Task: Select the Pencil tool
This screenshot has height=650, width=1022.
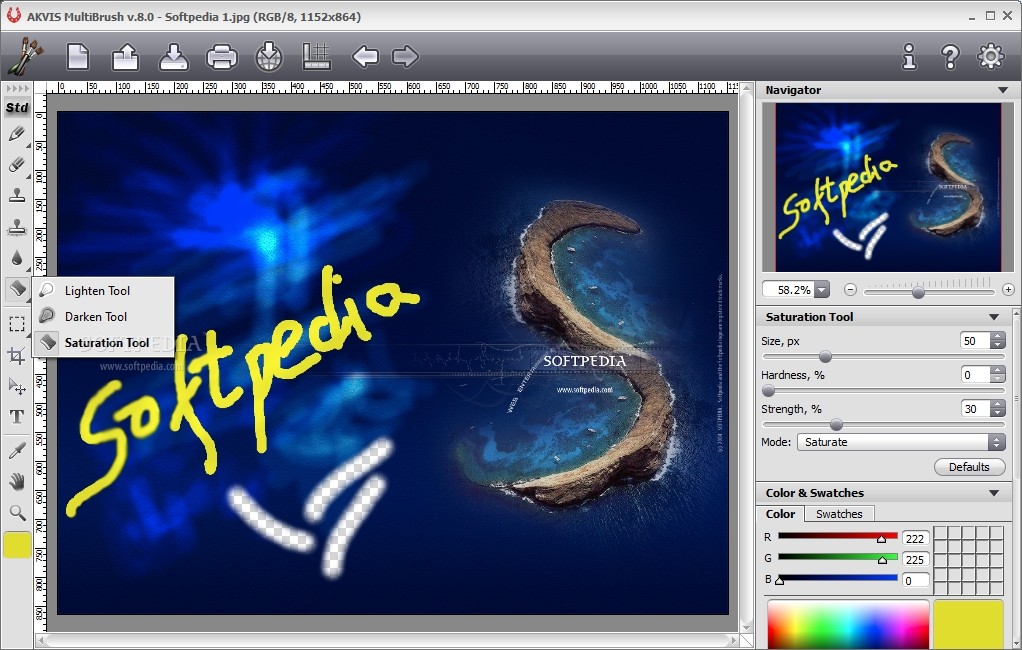Action: tap(16, 134)
